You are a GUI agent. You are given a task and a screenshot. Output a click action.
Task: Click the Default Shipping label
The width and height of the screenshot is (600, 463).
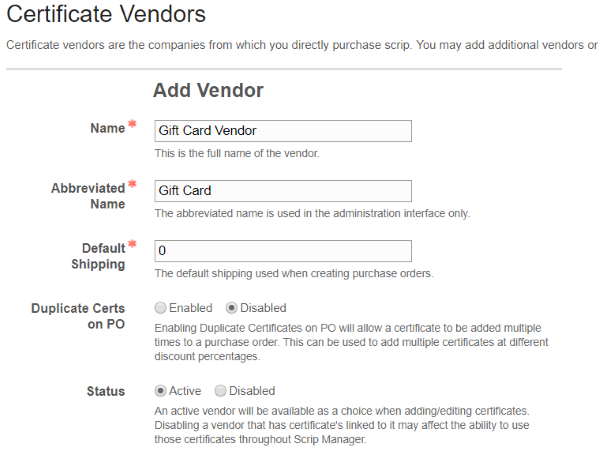pos(98,256)
